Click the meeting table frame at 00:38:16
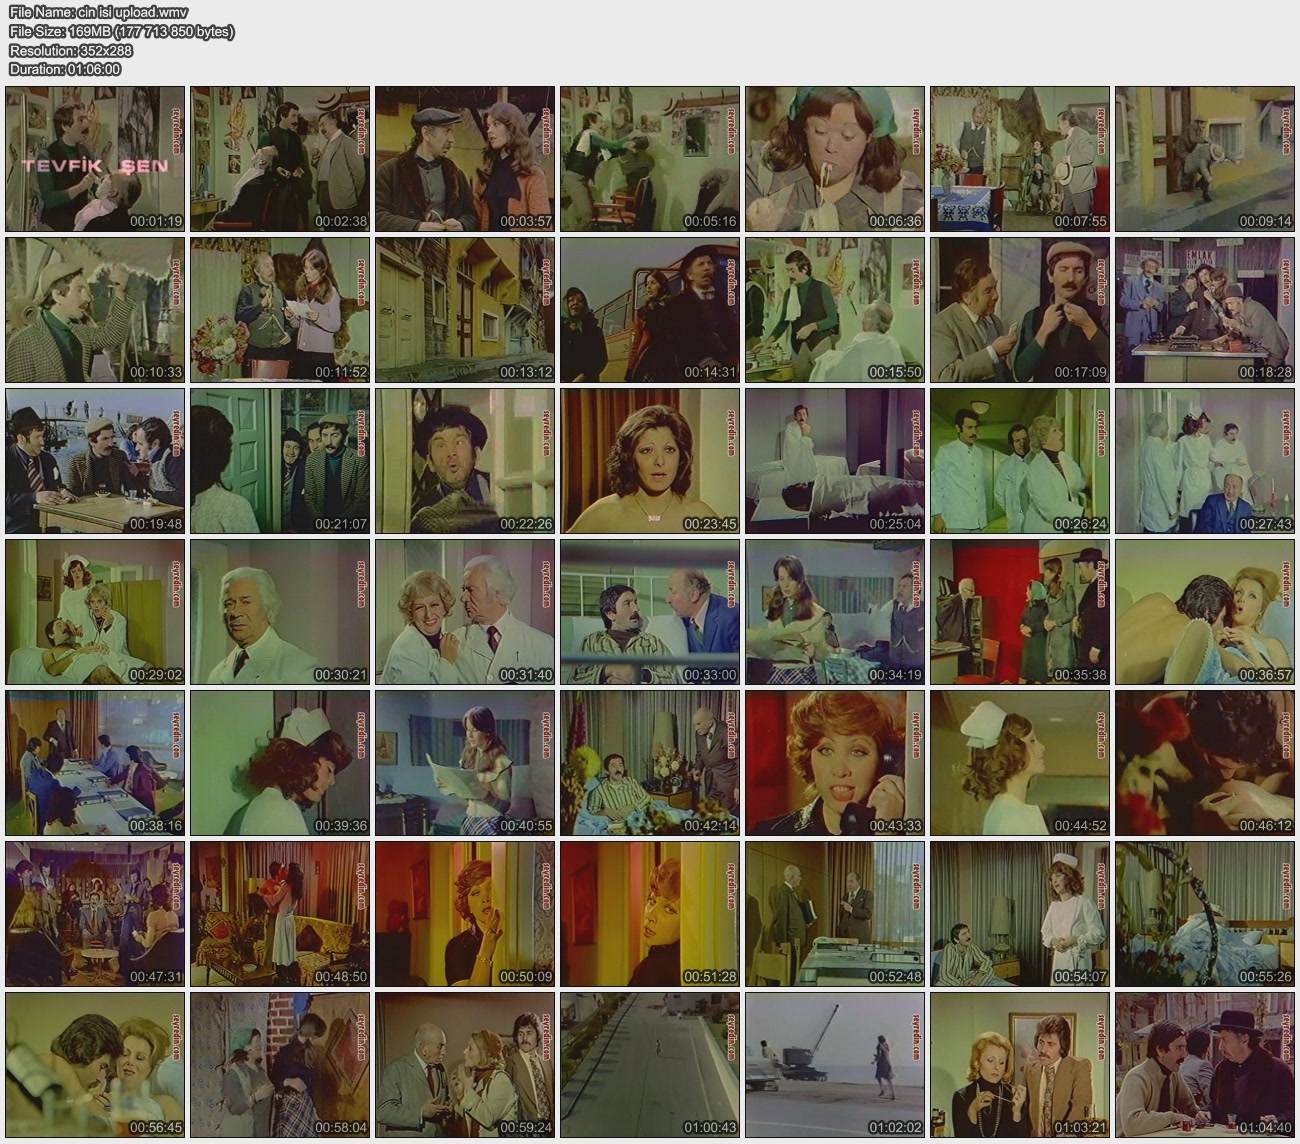Image resolution: width=1300 pixels, height=1144 pixels. tap(95, 763)
